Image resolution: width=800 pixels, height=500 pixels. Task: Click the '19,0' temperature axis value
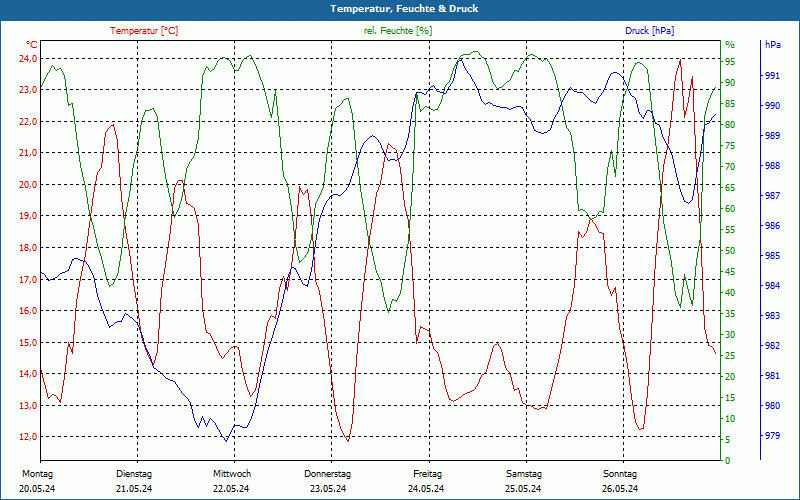coord(28,216)
